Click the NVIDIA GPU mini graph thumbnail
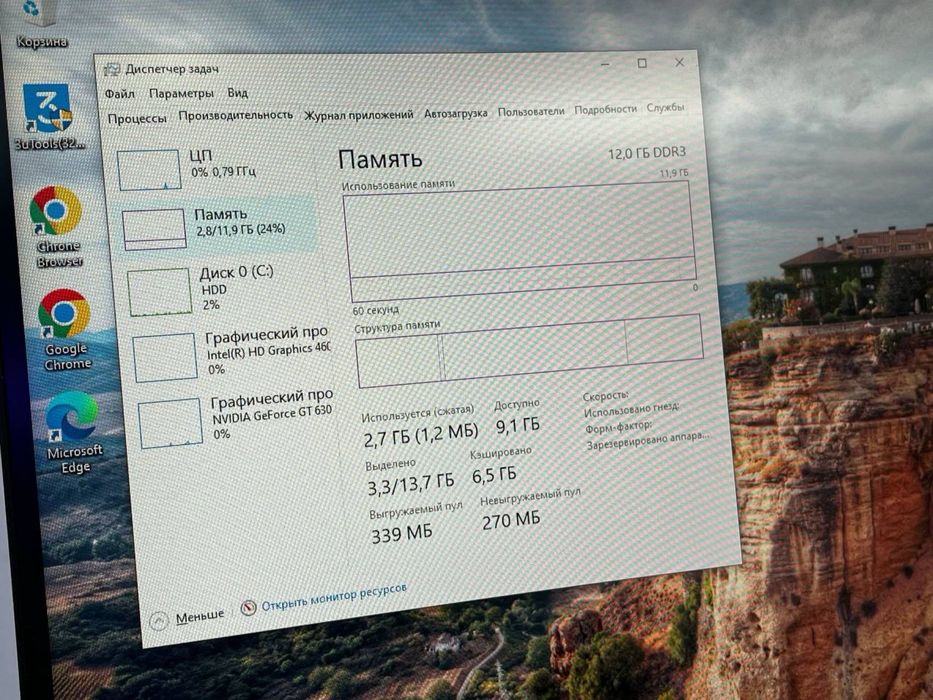Screen dimensions: 933x700 [x=171, y=423]
